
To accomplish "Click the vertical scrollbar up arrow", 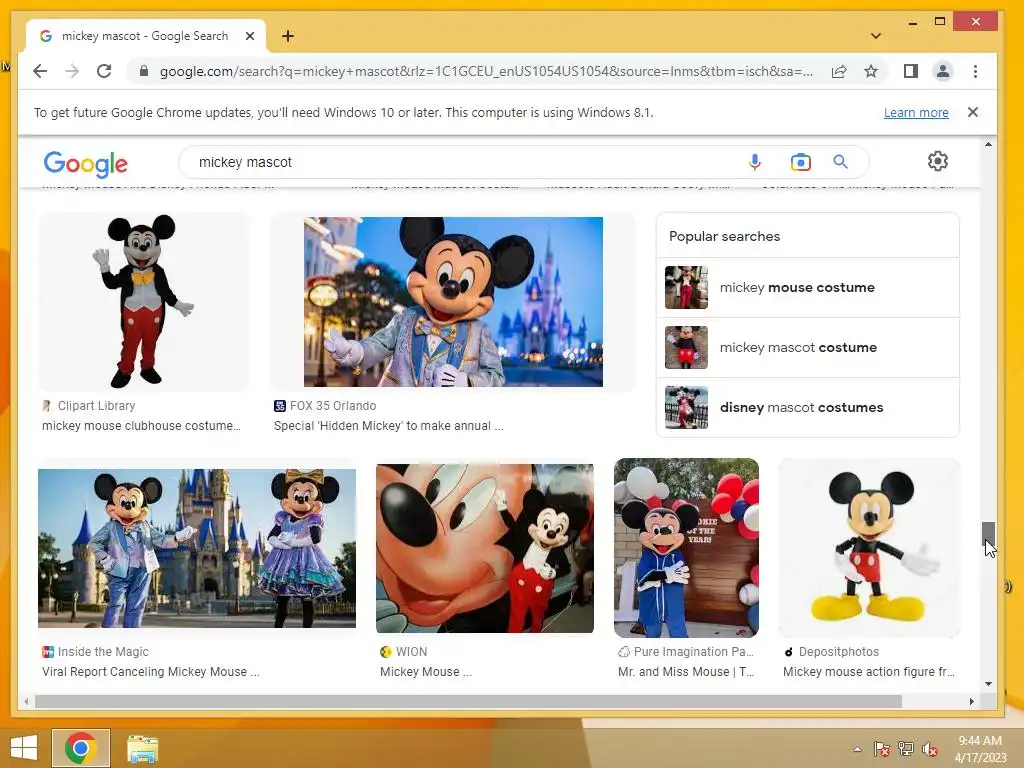I will pyautogui.click(x=988, y=144).
